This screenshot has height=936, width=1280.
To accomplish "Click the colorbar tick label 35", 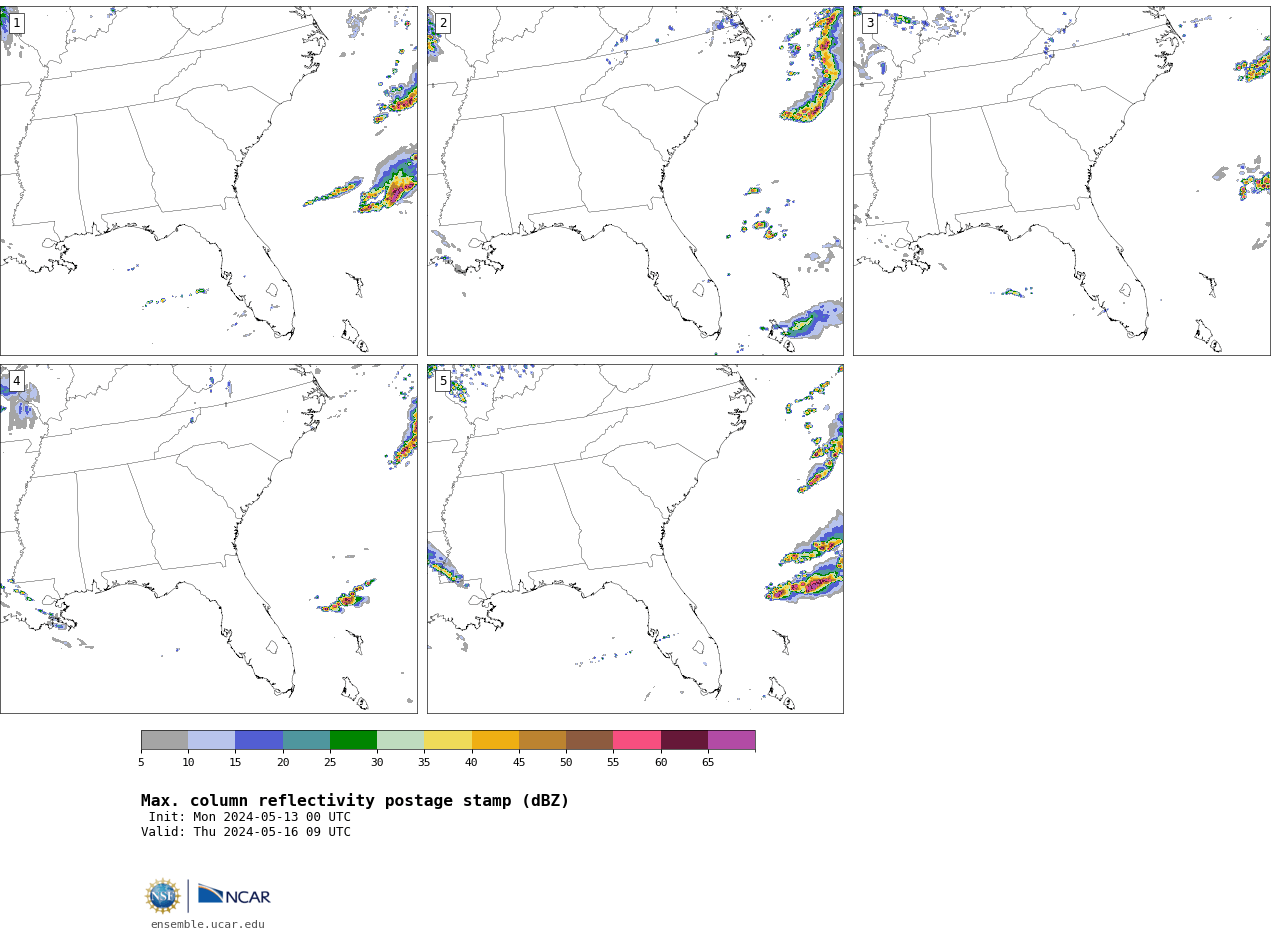I will (x=424, y=763).
